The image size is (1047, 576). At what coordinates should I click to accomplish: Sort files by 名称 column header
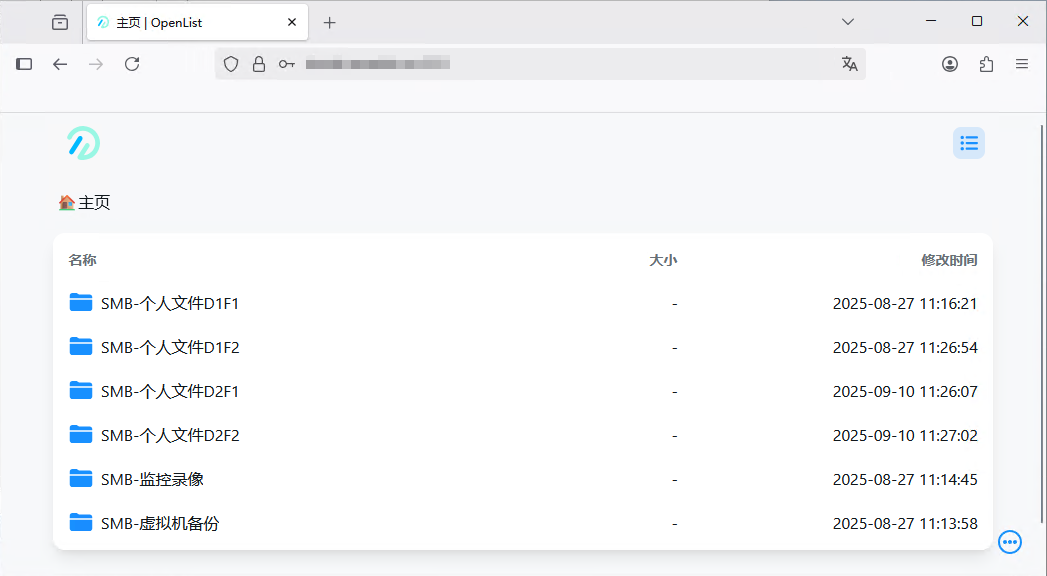[82, 260]
